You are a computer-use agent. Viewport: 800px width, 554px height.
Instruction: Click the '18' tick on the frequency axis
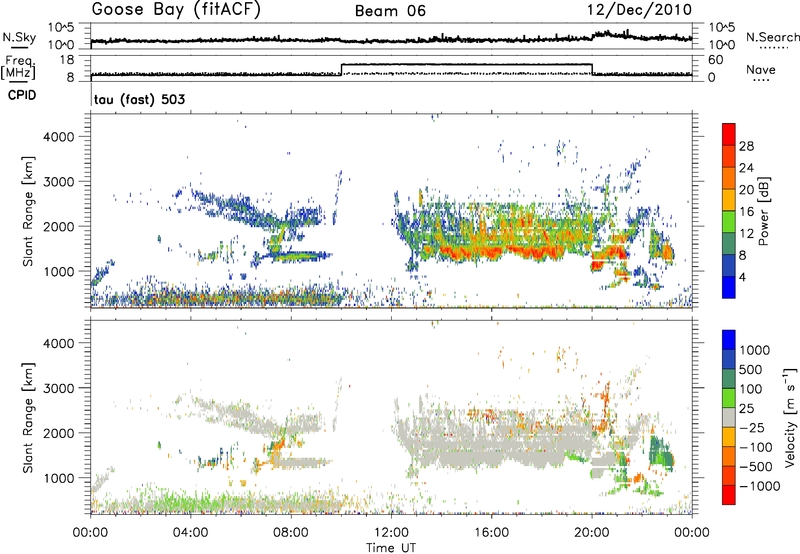tap(67, 60)
